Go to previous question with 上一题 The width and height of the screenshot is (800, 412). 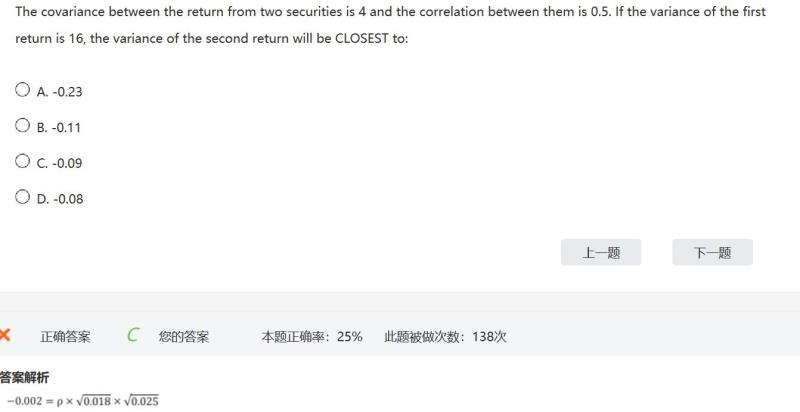coord(601,253)
